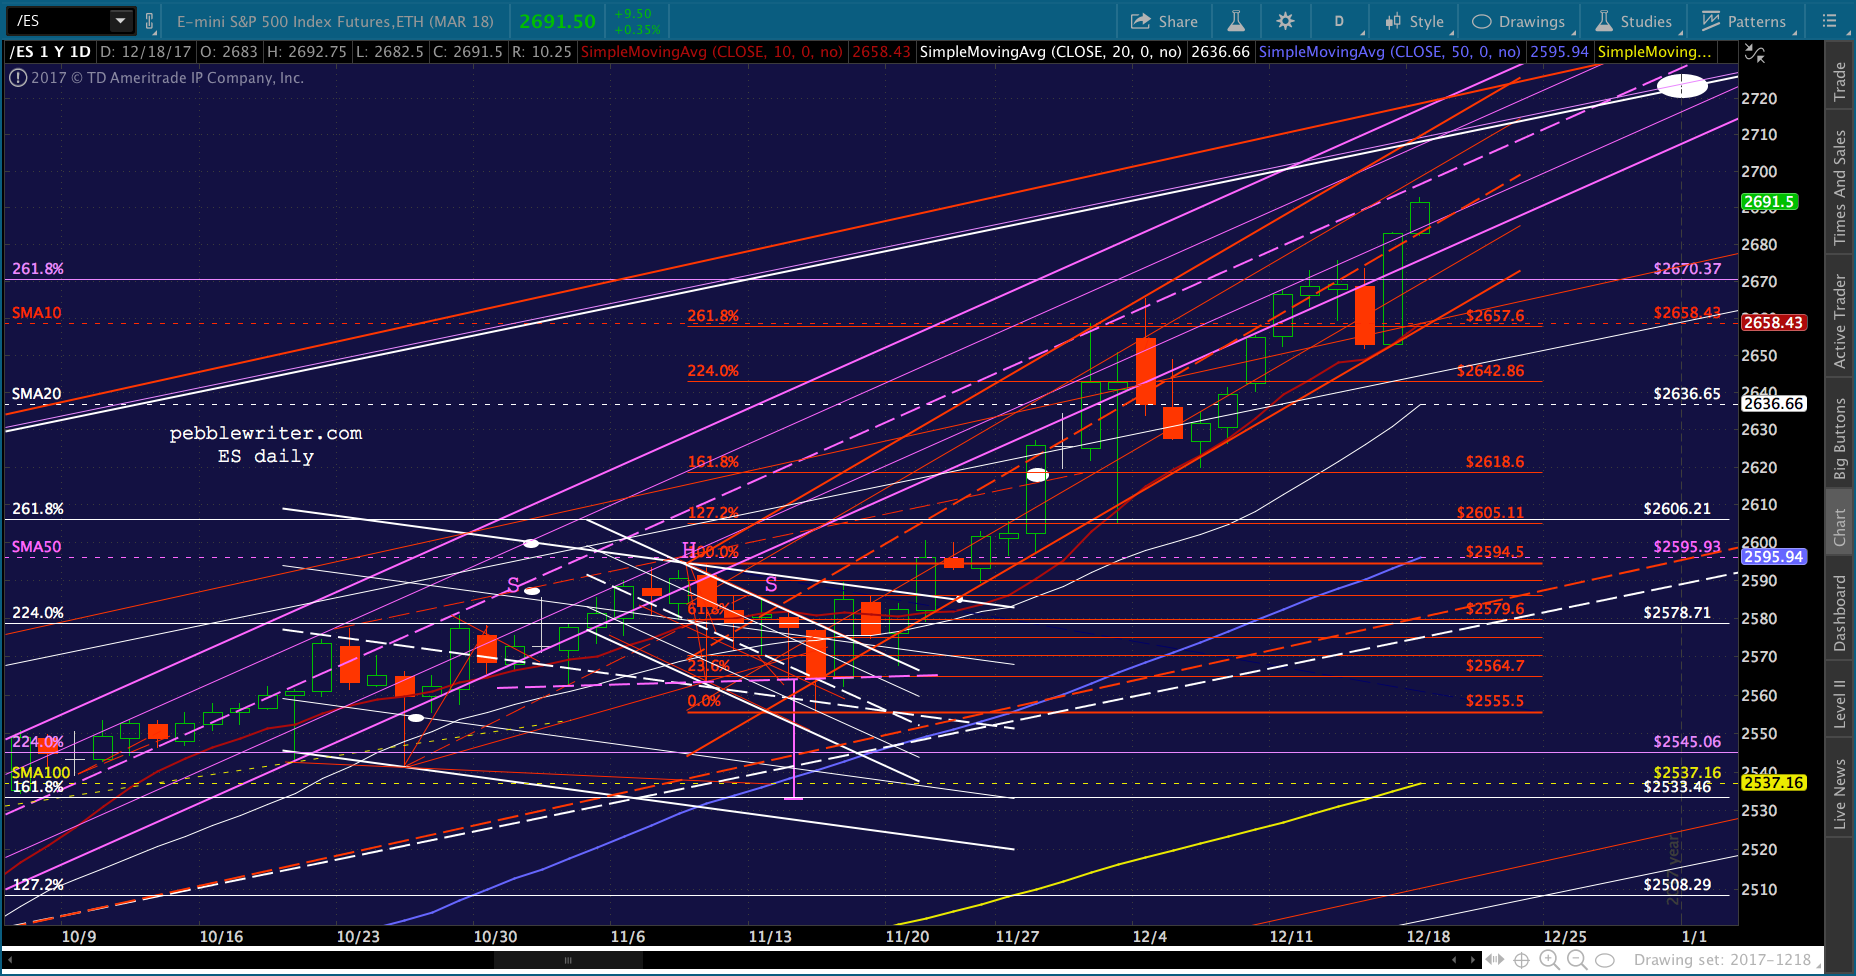The height and width of the screenshot is (976, 1856).
Task: Open chart settings gear icon
Action: pyautogui.click(x=1285, y=21)
